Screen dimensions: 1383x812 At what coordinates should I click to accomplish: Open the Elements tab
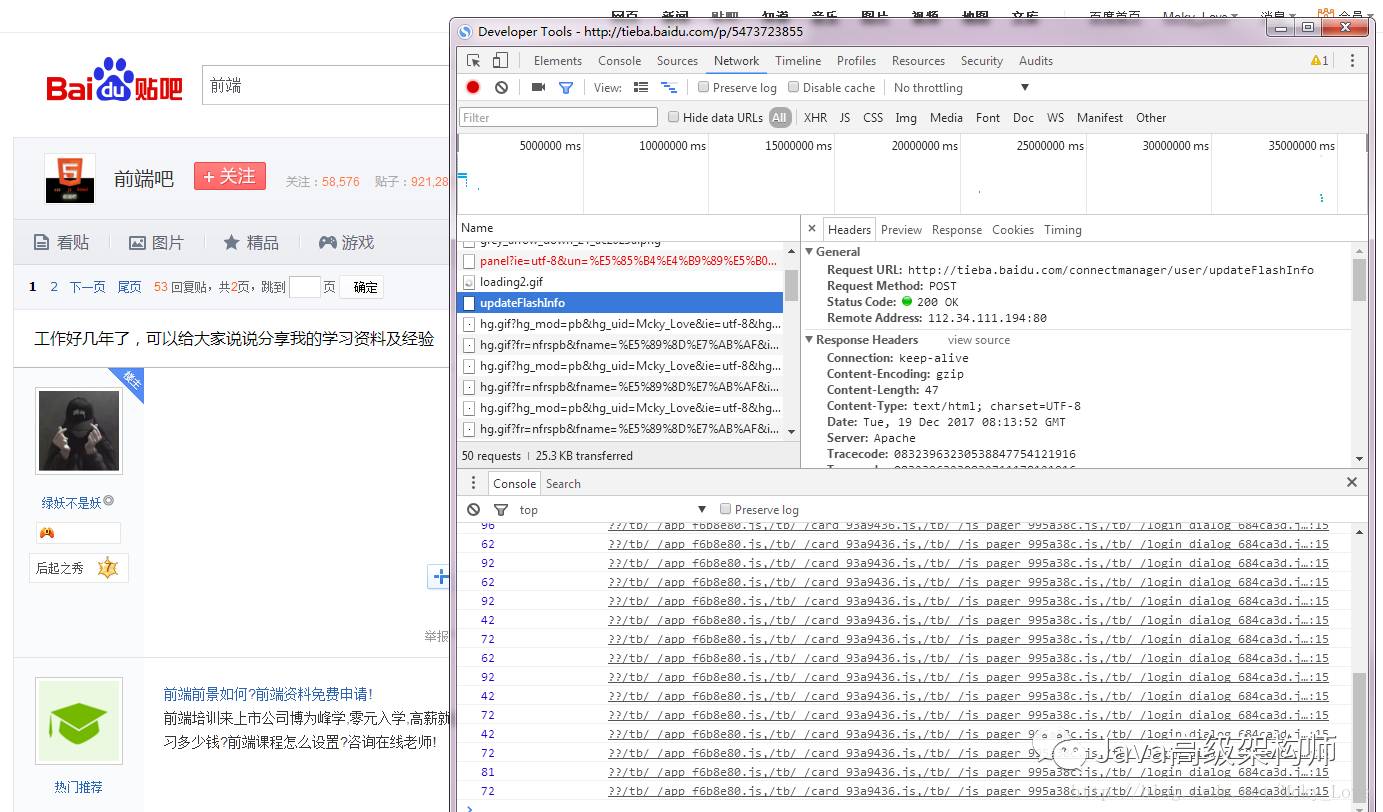(x=557, y=61)
